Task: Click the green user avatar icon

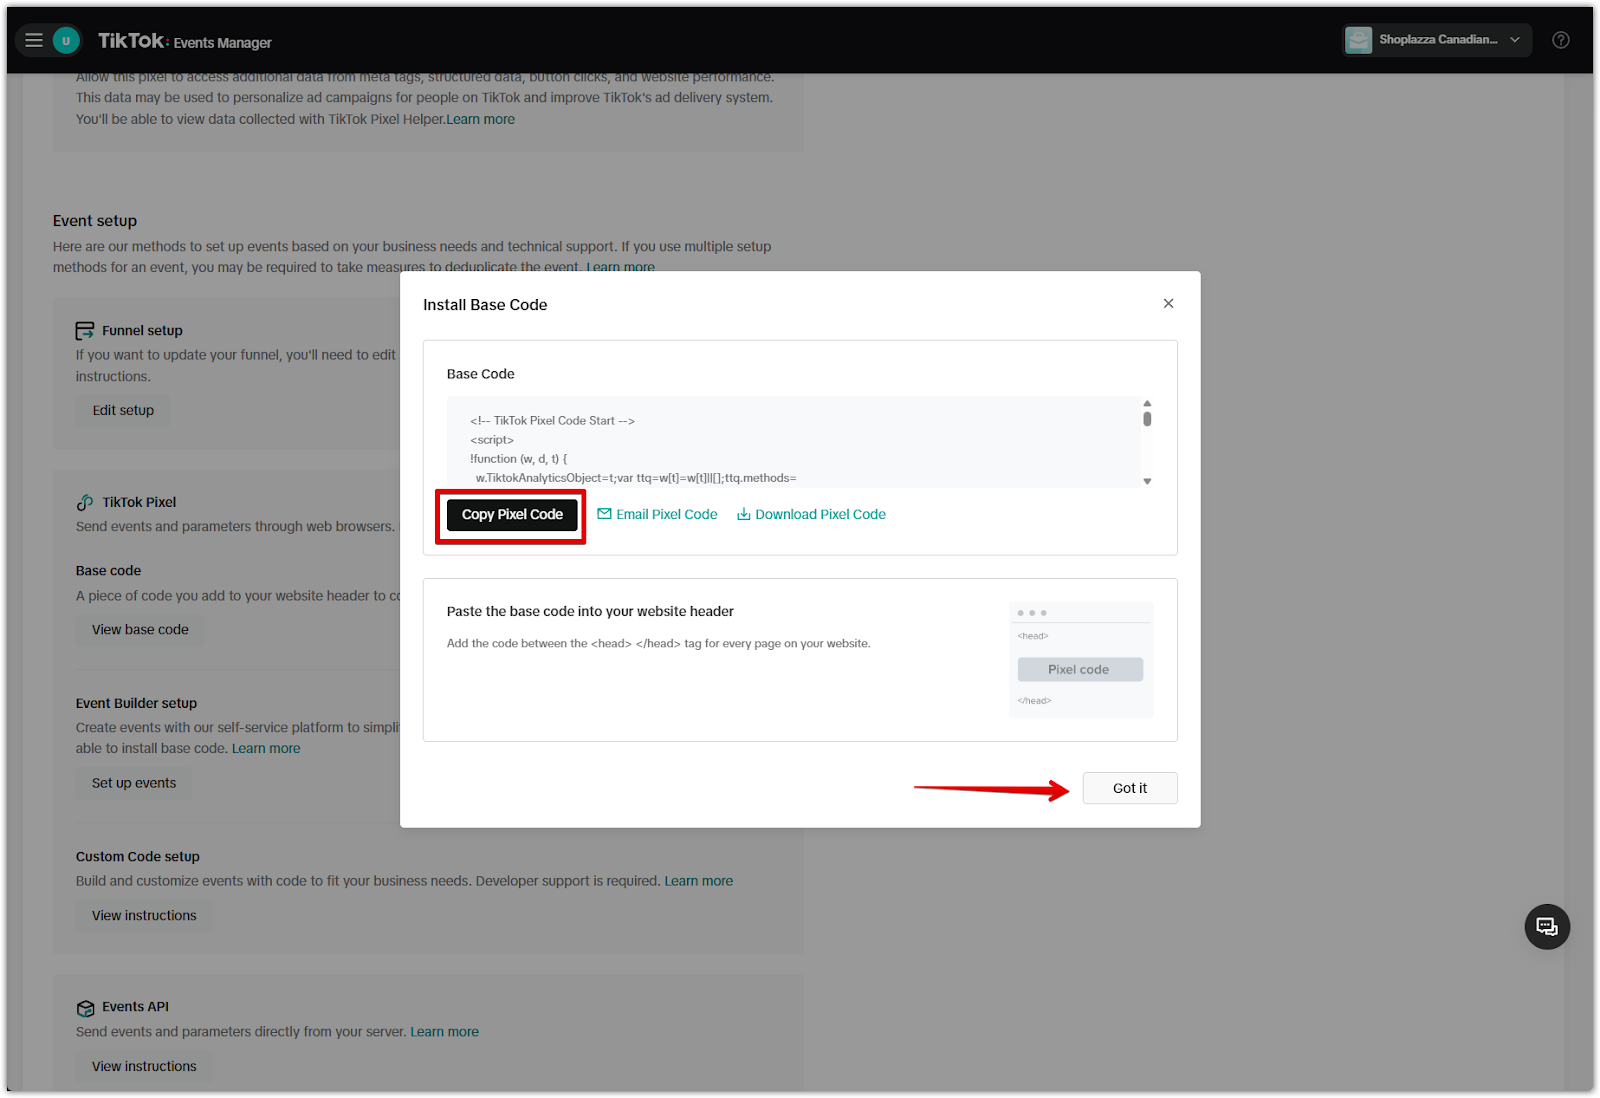Action: pyautogui.click(x=66, y=40)
